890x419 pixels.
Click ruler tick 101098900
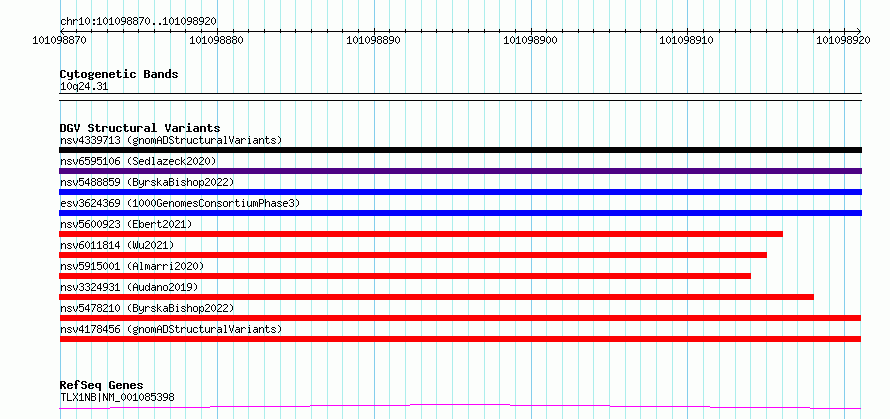pyautogui.click(x=531, y=40)
